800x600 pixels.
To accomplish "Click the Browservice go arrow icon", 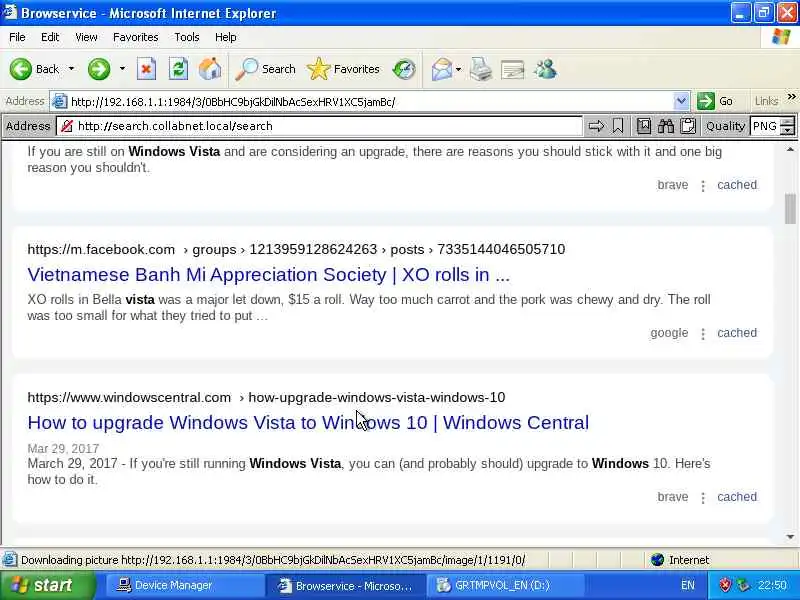I will [x=596, y=126].
